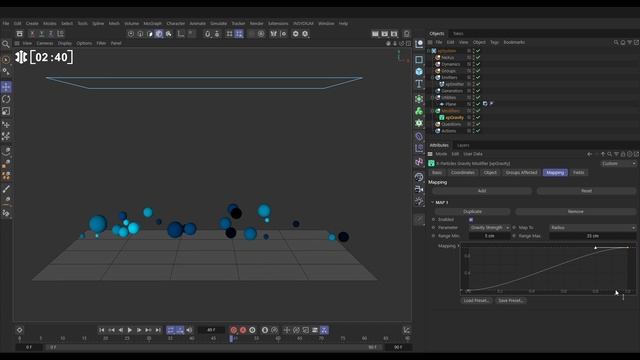Open the Custom layout dropdown in Attributes

618,163
